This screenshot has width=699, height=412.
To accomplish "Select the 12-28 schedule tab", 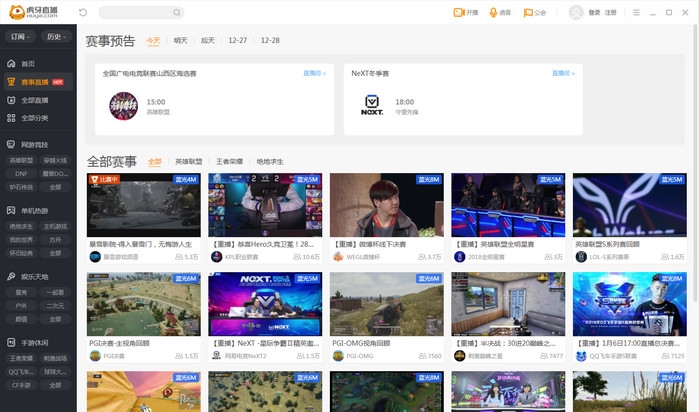I will 270,41.
